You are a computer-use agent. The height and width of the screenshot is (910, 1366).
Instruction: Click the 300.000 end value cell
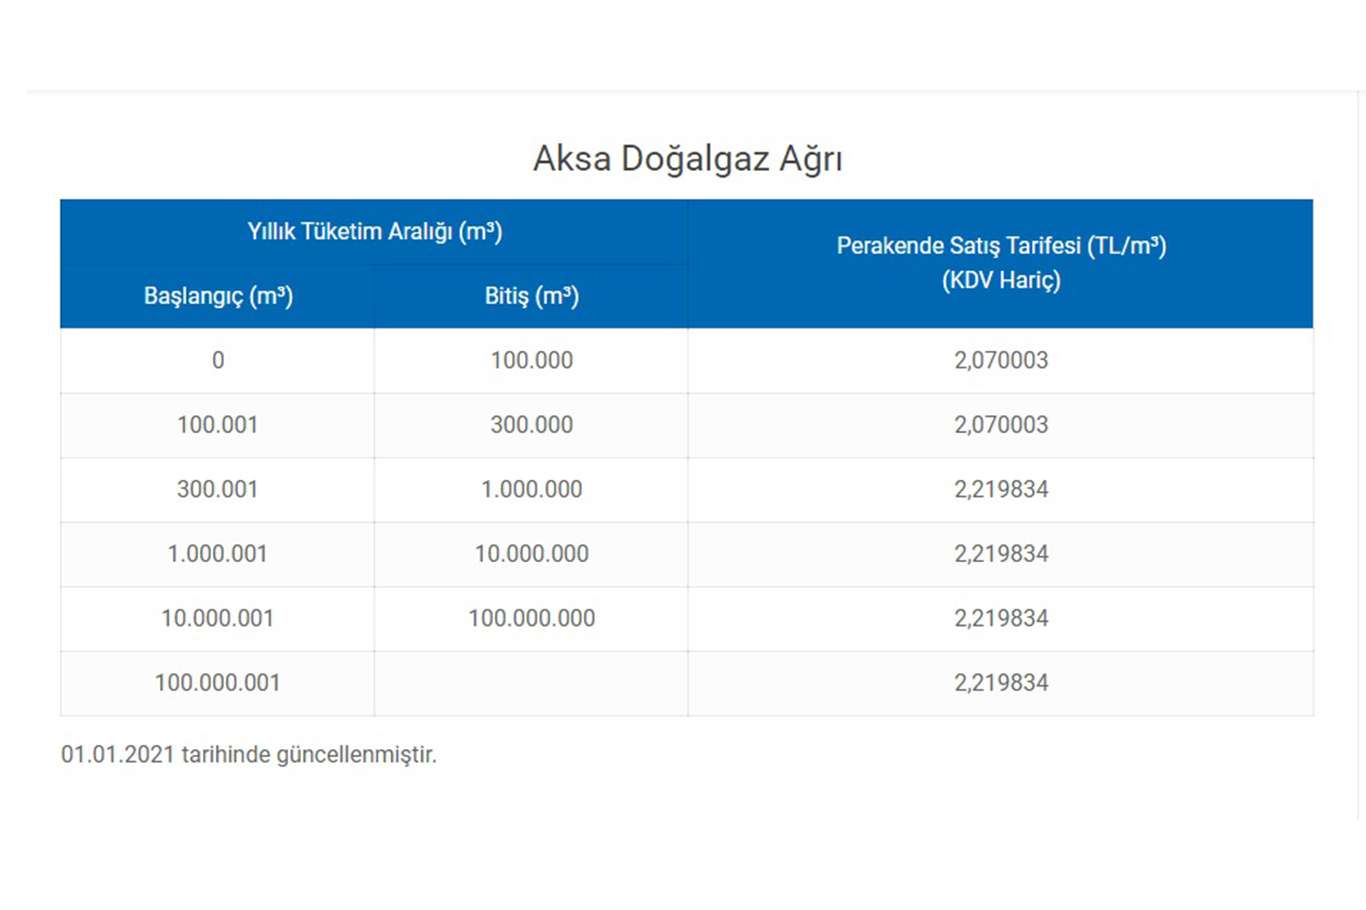[x=531, y=425]
